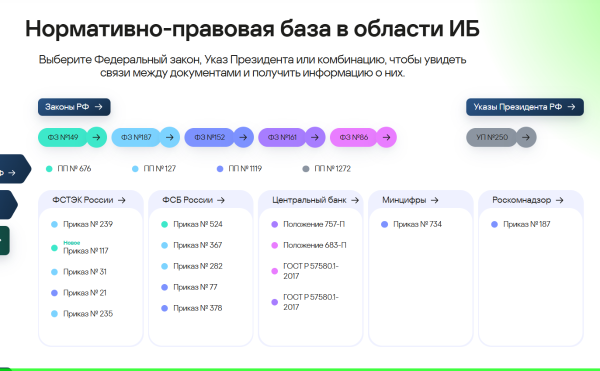Screen dimensions: 600x371
Task: Click the arrow circle next to ФЗ №187
Action: [170, 137]
